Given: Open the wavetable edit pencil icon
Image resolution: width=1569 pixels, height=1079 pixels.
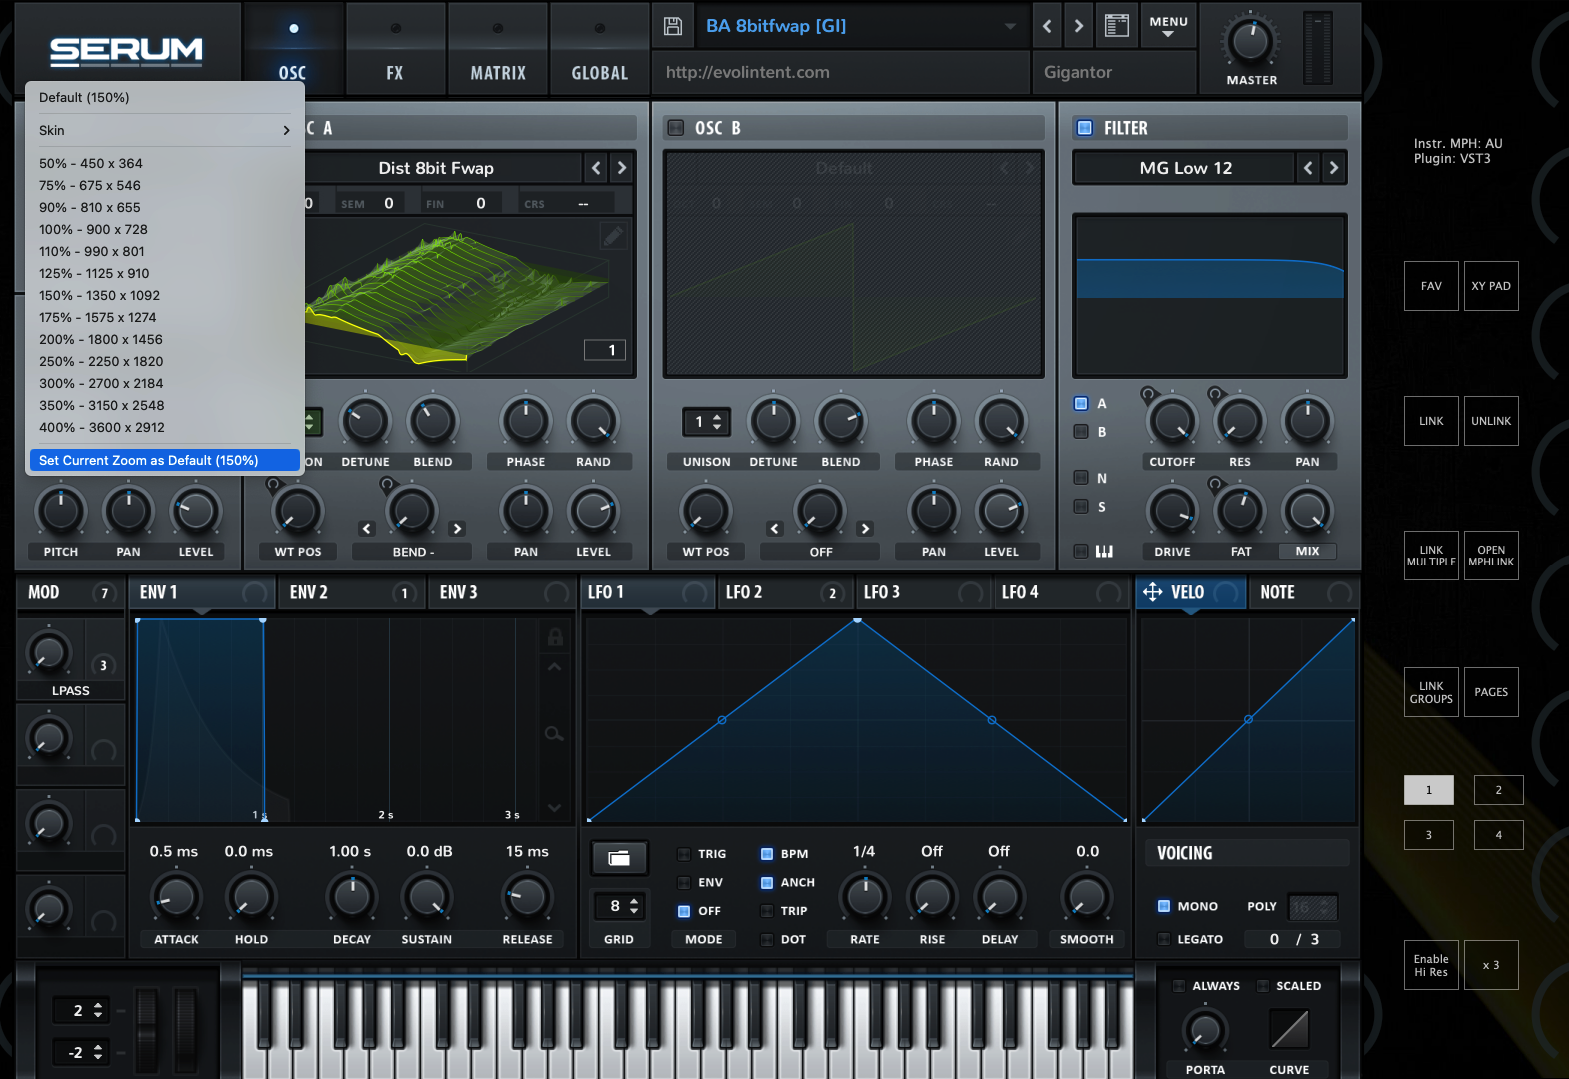Looking at the screenshot, I should pos(613,236).
